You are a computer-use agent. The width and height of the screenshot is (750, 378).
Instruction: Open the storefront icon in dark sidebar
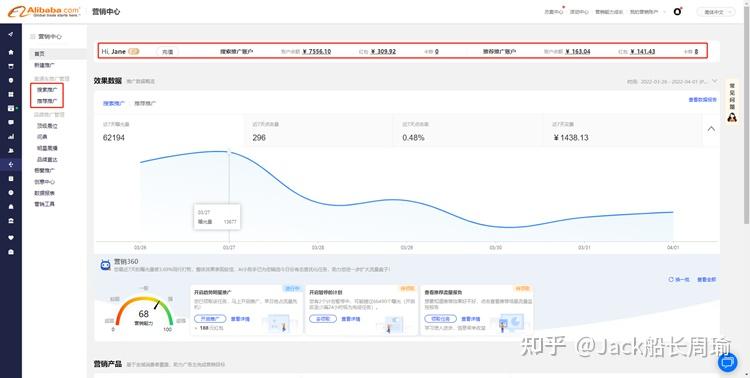[x=11, y=66]
